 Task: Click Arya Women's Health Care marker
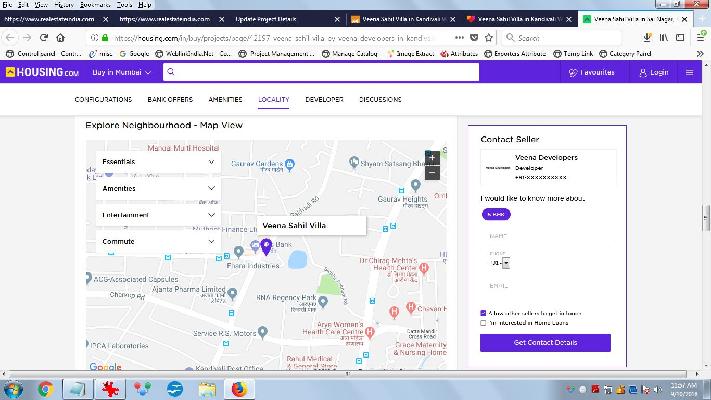pyautogui.click(x=370, y=332)
